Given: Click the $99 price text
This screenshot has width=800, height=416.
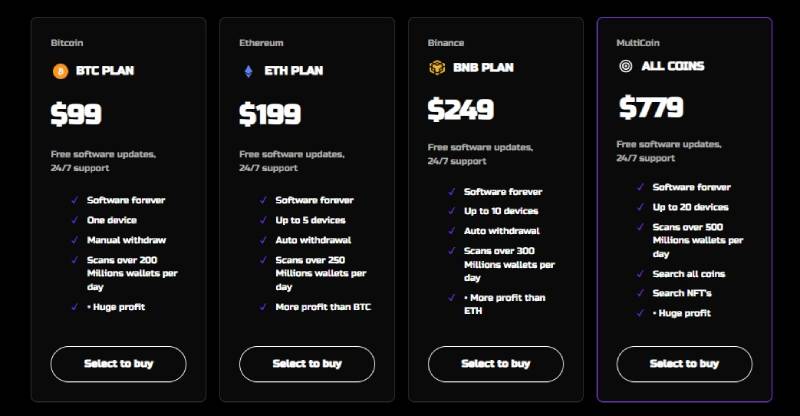Looking at the screenshot, I should 76,114.
